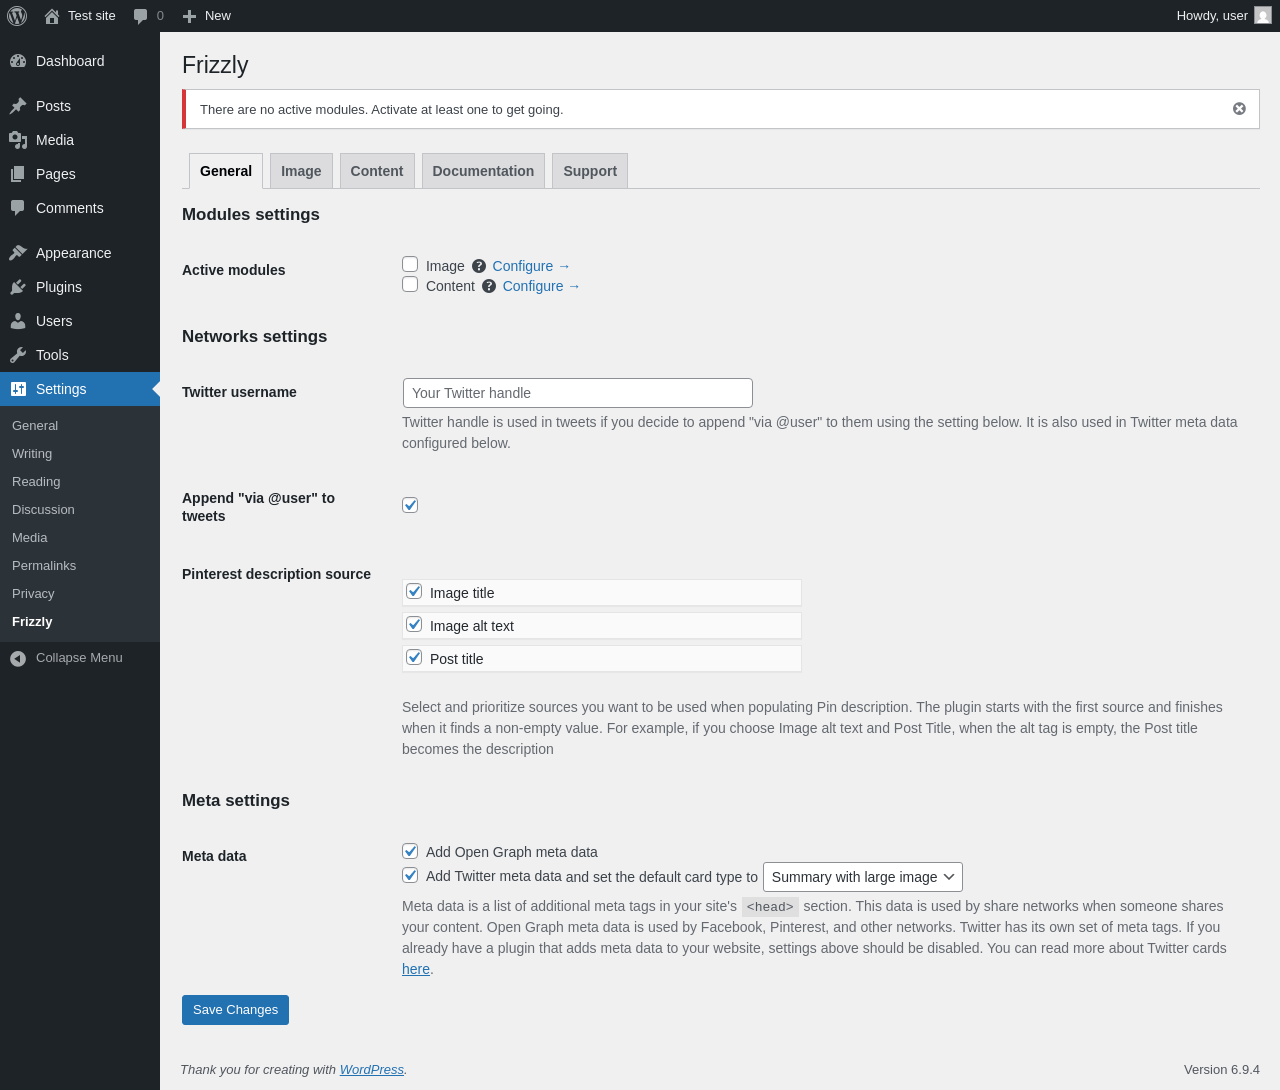This screenshot has height=1090, width=1280.
Task: Uncheck Post title description source
Action: point(414,657)
